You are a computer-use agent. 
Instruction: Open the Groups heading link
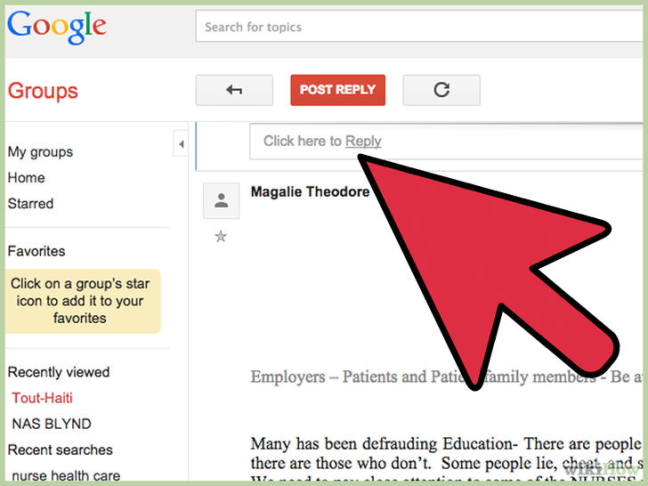click(x=43, y=91)
